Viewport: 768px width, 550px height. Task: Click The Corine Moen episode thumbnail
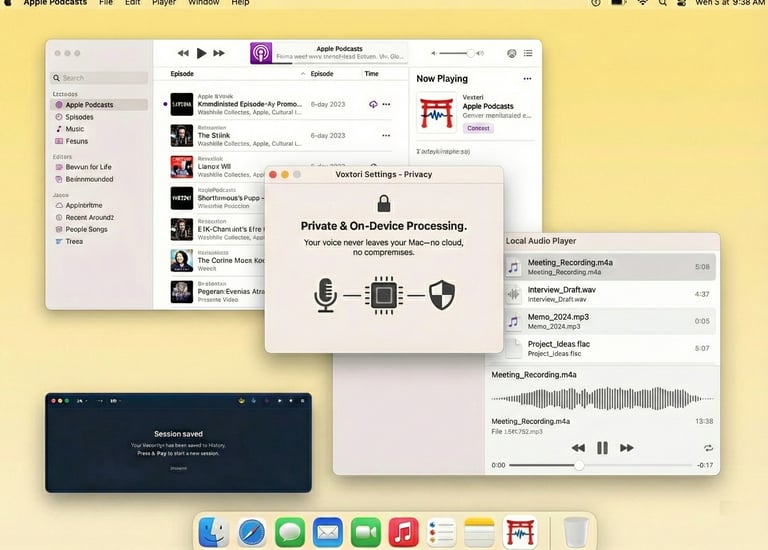point(182,261)
